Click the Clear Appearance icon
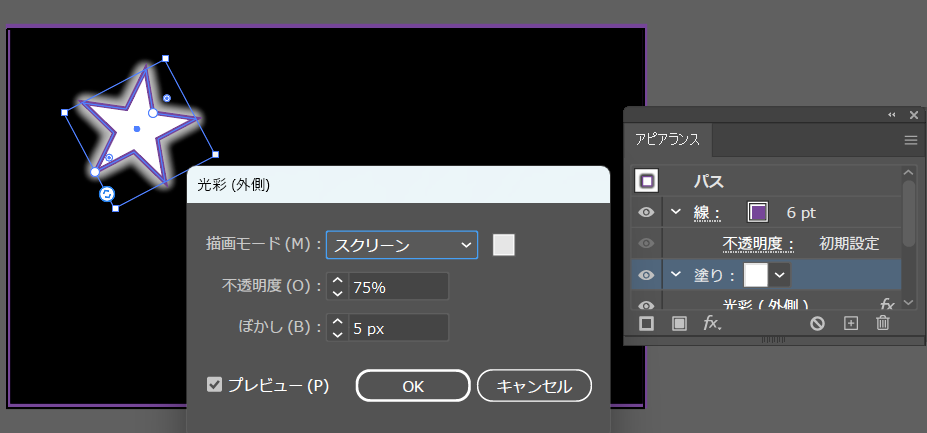The height and width of the screenshot is (433, 927). [817, 323]
